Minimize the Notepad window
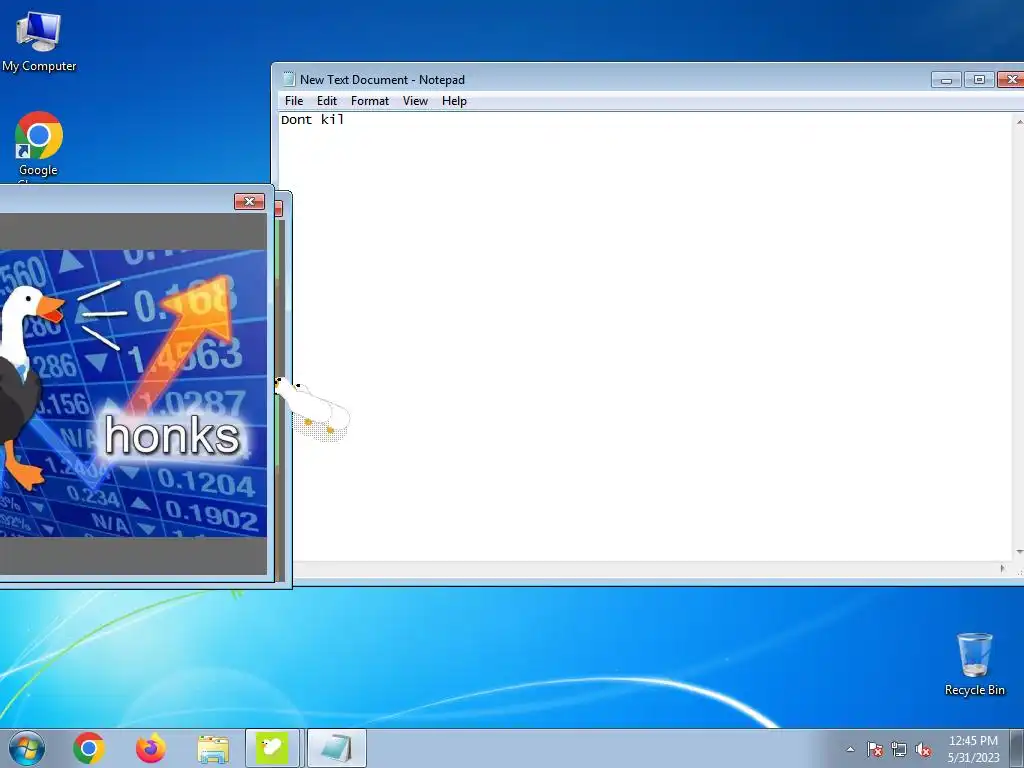Viewport: 1024px width, 768px height. click(x=946, y=80)
